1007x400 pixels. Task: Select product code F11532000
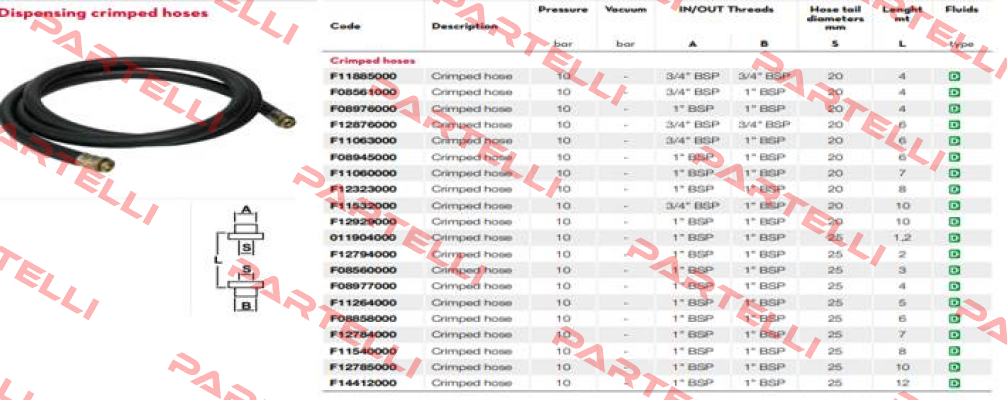tap(363, 205)
